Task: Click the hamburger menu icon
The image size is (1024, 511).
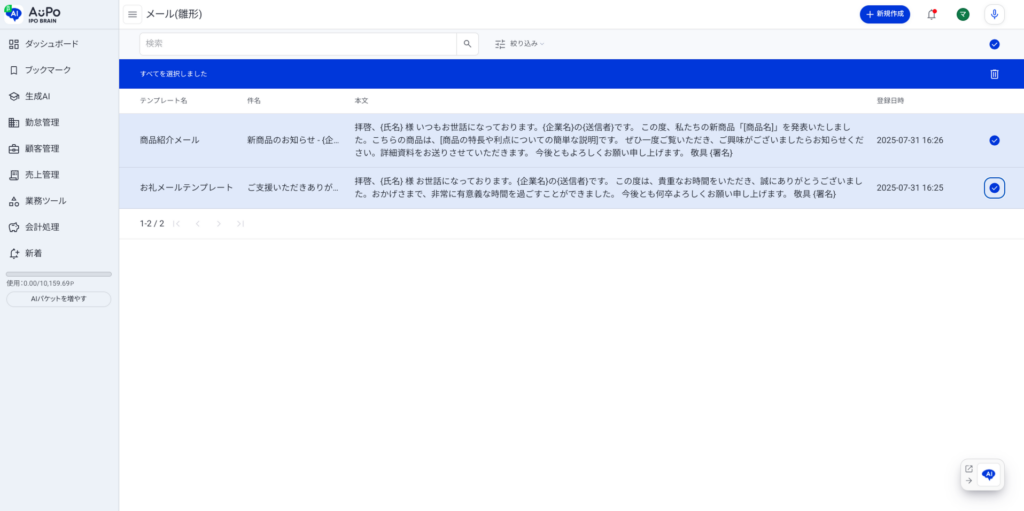Action: (132, 14)
